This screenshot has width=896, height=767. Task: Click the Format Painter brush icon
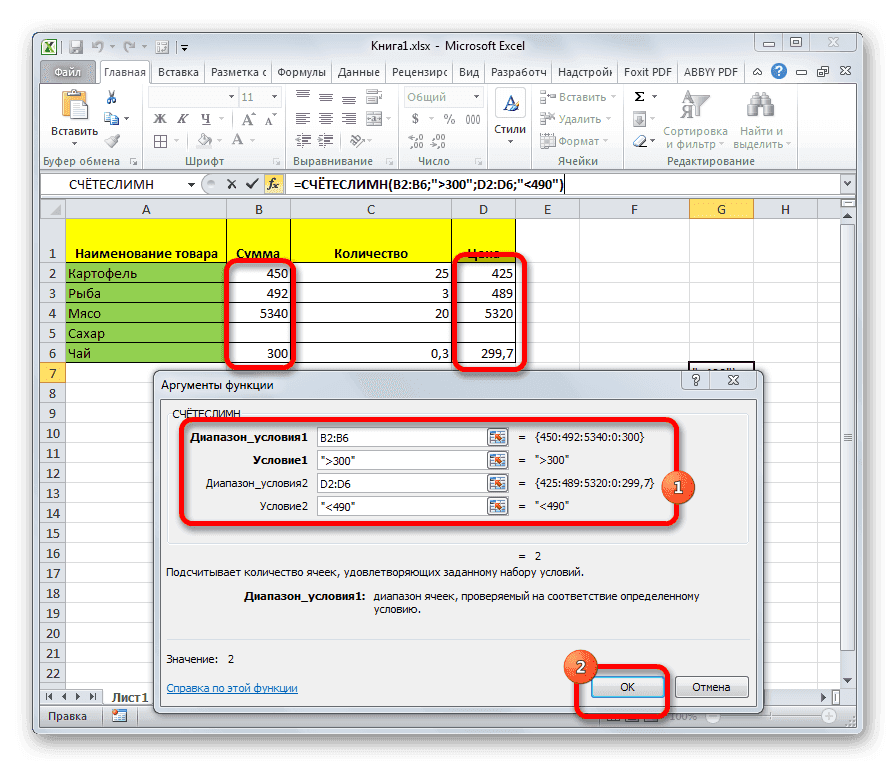point(114,143)
